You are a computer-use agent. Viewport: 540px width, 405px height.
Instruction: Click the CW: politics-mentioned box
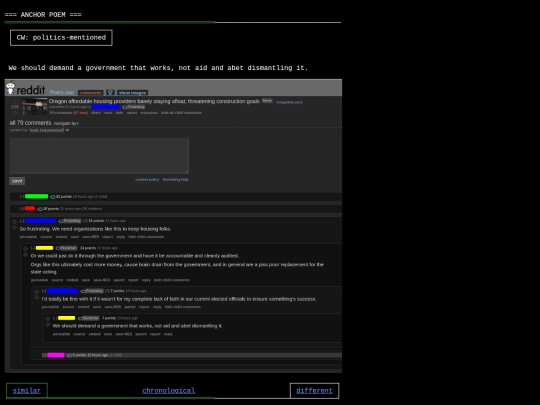point(61,38)
